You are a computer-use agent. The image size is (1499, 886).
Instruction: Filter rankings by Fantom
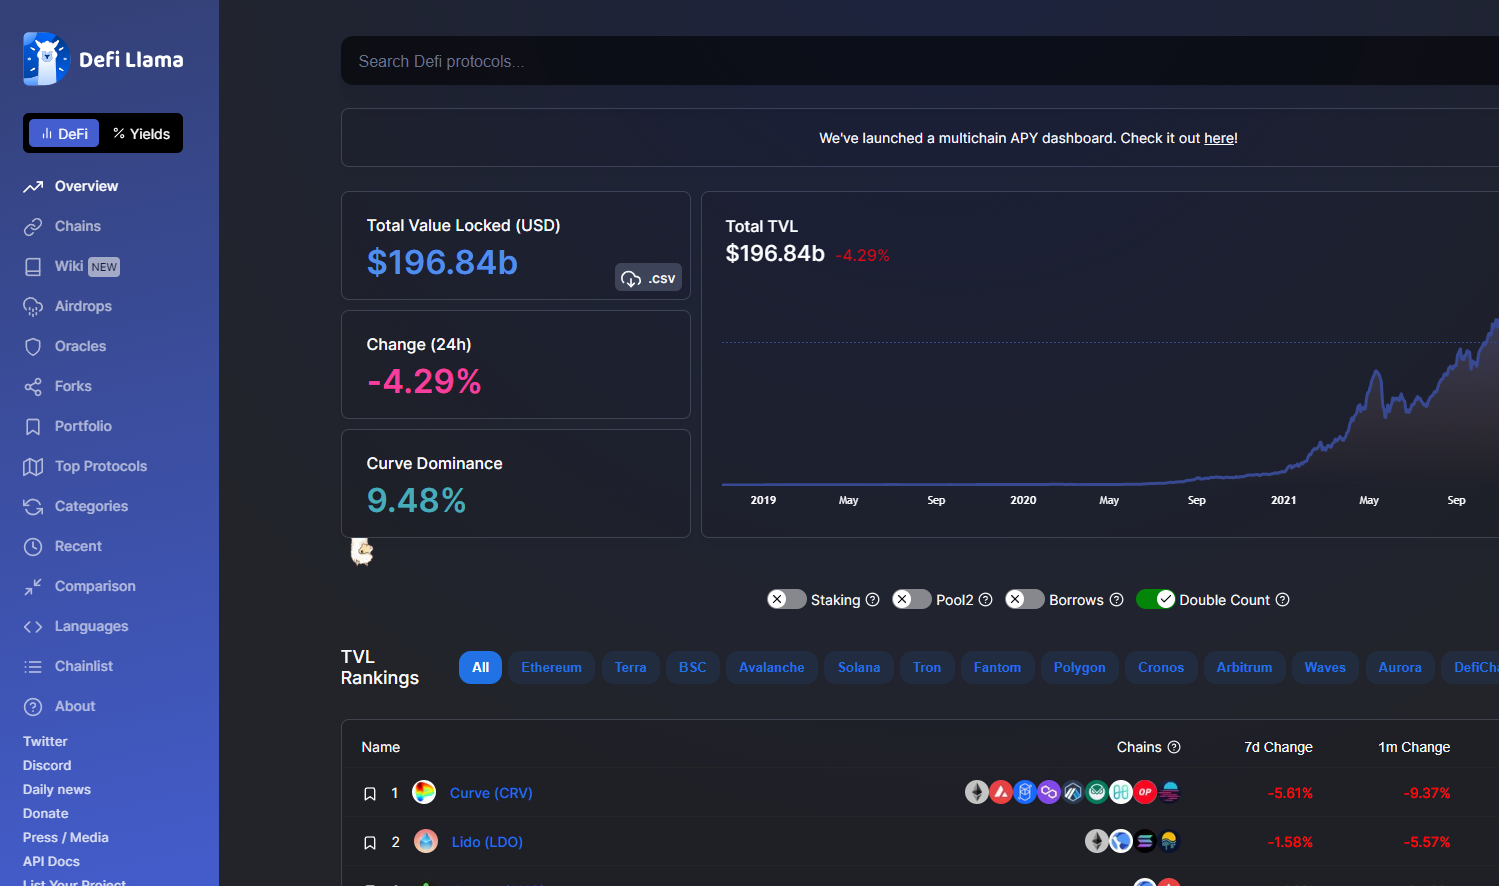997,667
